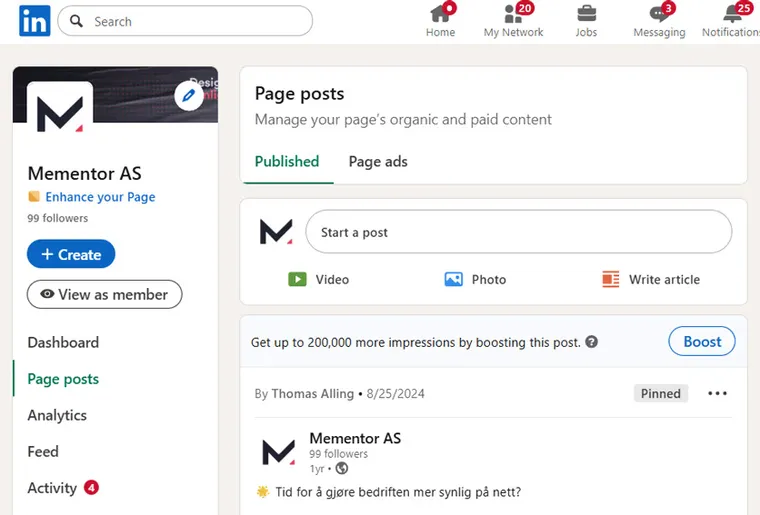Click the 99 followers text in sidebar
The image size is (760, 515).
tap(58, 218)
